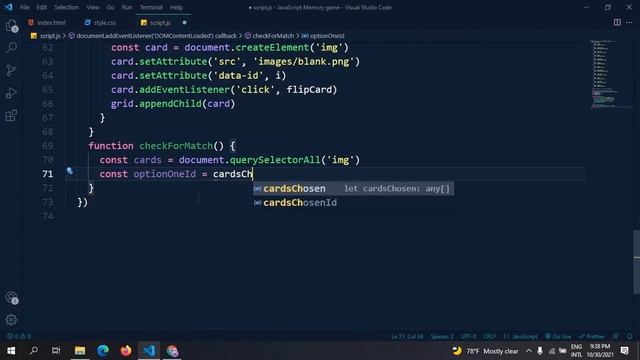Open the File menu

pyautogui.click(x=24, y=7)
